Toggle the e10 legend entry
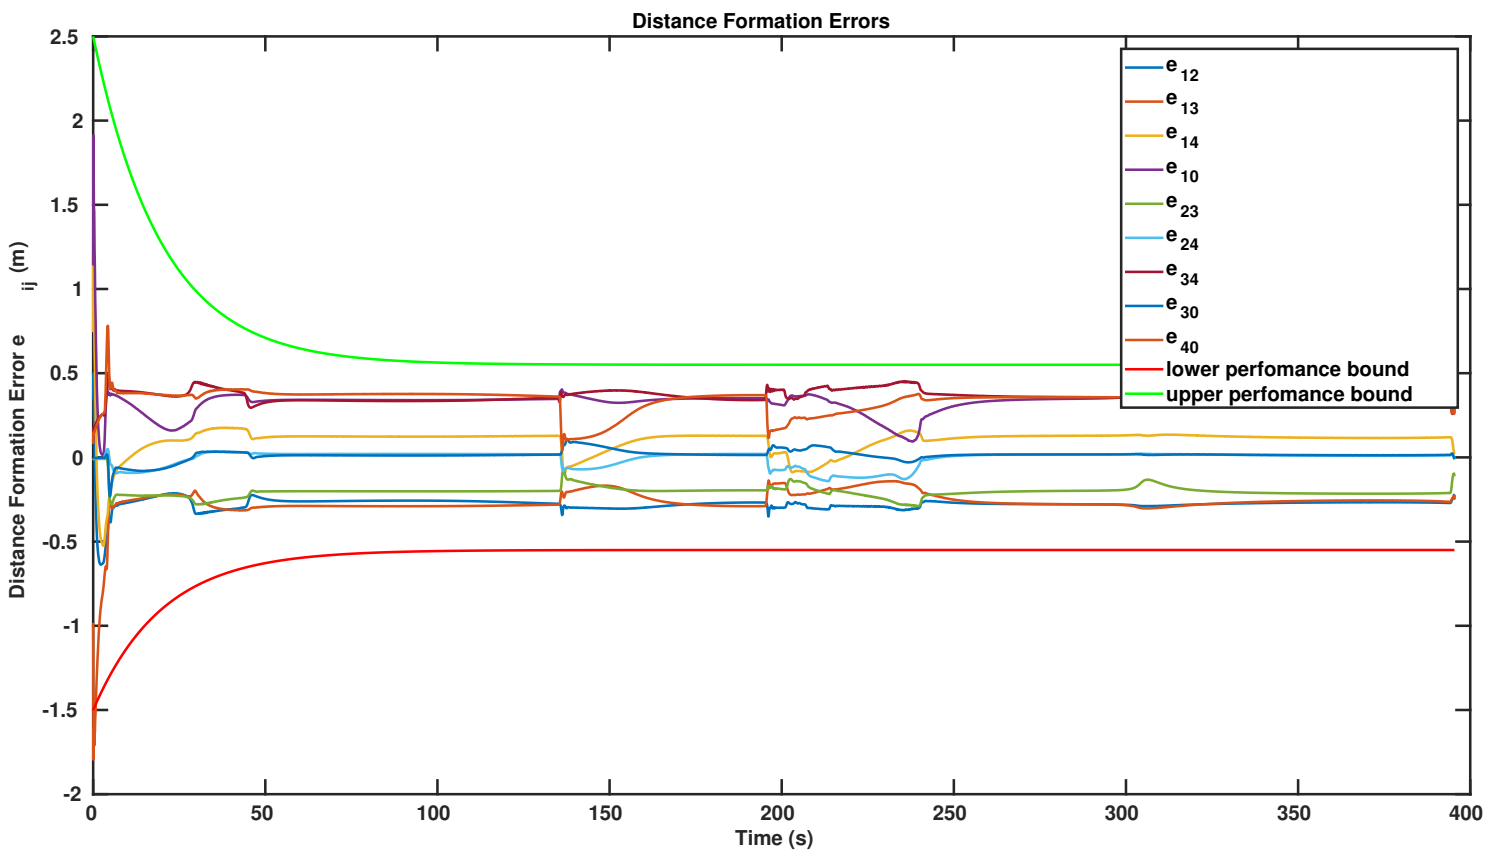 [x=1181, y=170]
